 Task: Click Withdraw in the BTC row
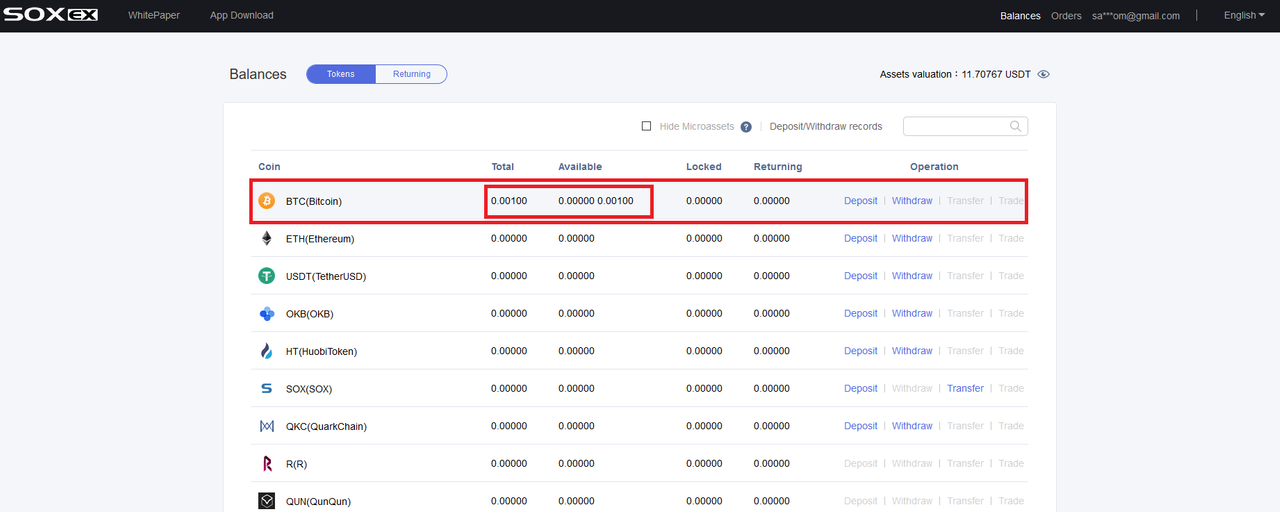pos(912,201)
